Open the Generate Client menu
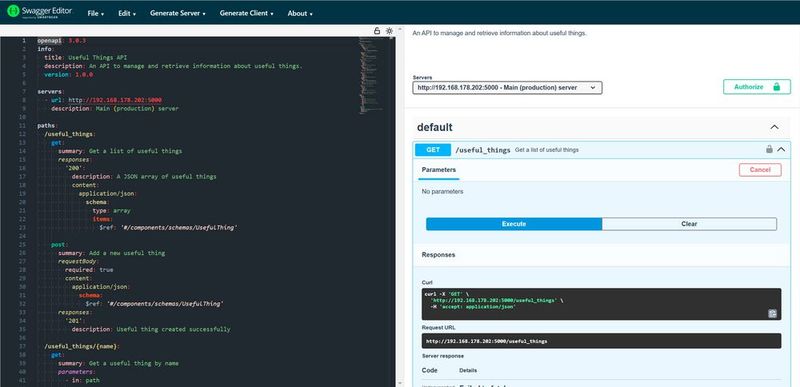The image size is (800, 387). click(246, 13)
